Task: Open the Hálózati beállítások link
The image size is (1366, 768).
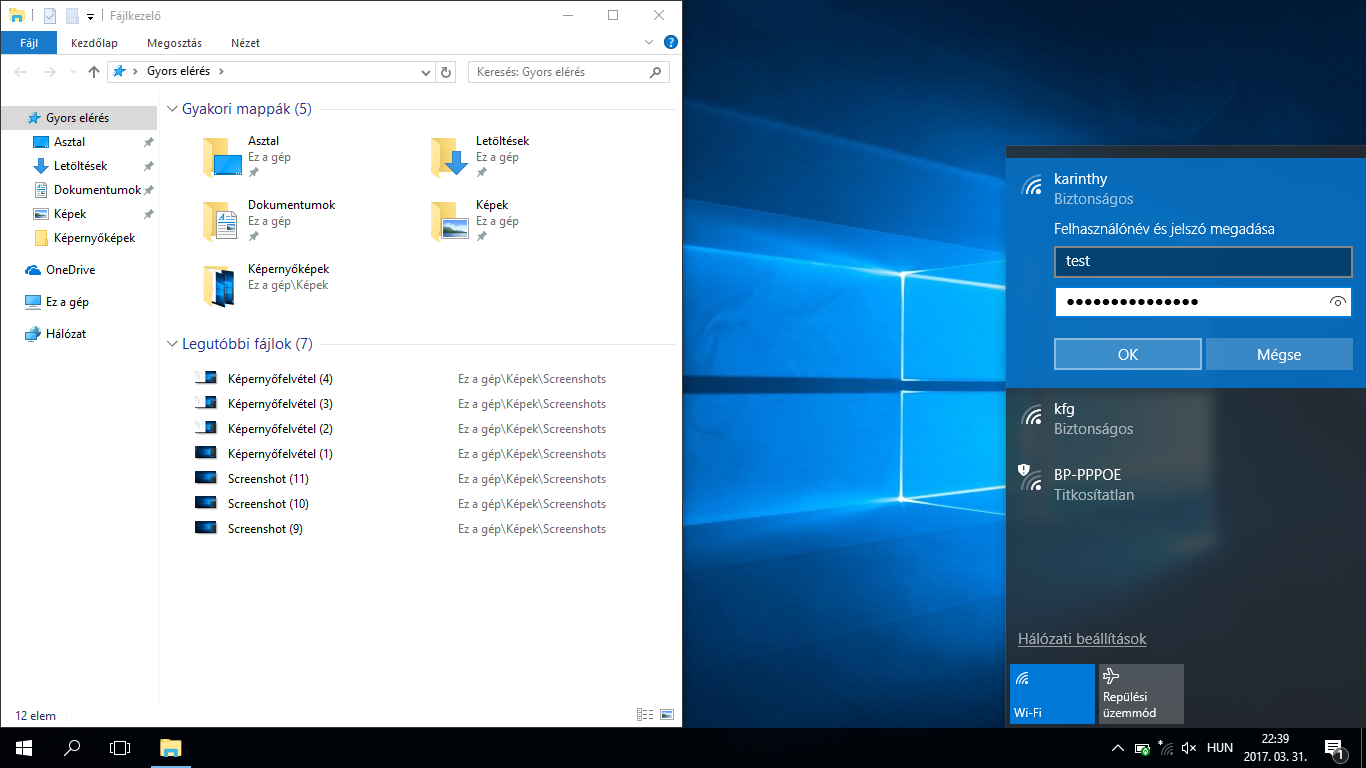Action: tap(1082, 639)
